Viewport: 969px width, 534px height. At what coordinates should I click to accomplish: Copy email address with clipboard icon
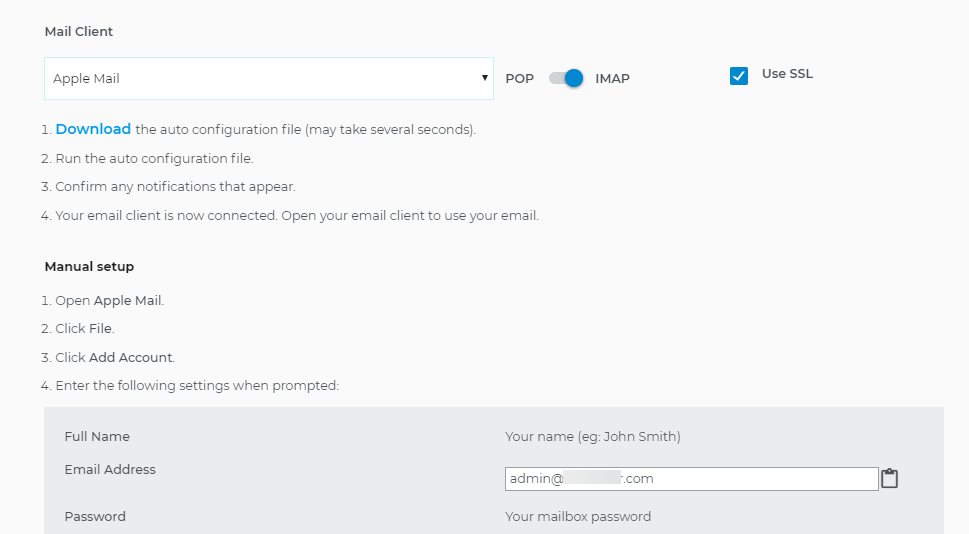[x=889, y=478]
